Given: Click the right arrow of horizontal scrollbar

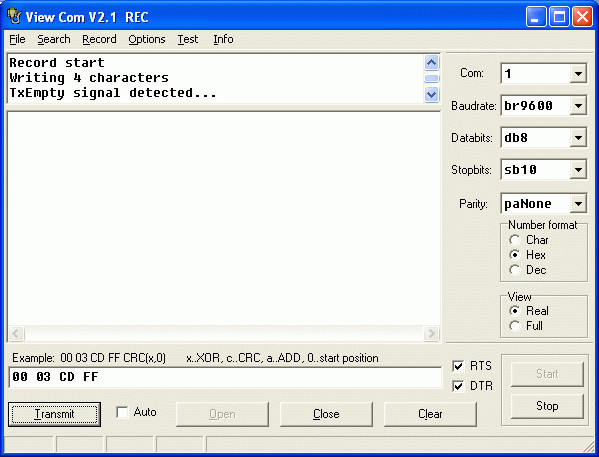Looking at the screenshot, I should click(431, 334).
